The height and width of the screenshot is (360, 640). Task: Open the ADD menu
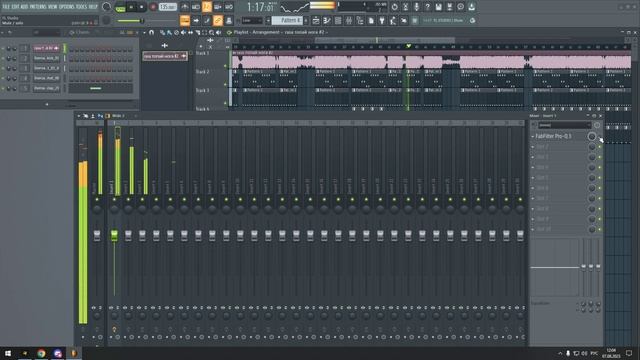point(24,7)
